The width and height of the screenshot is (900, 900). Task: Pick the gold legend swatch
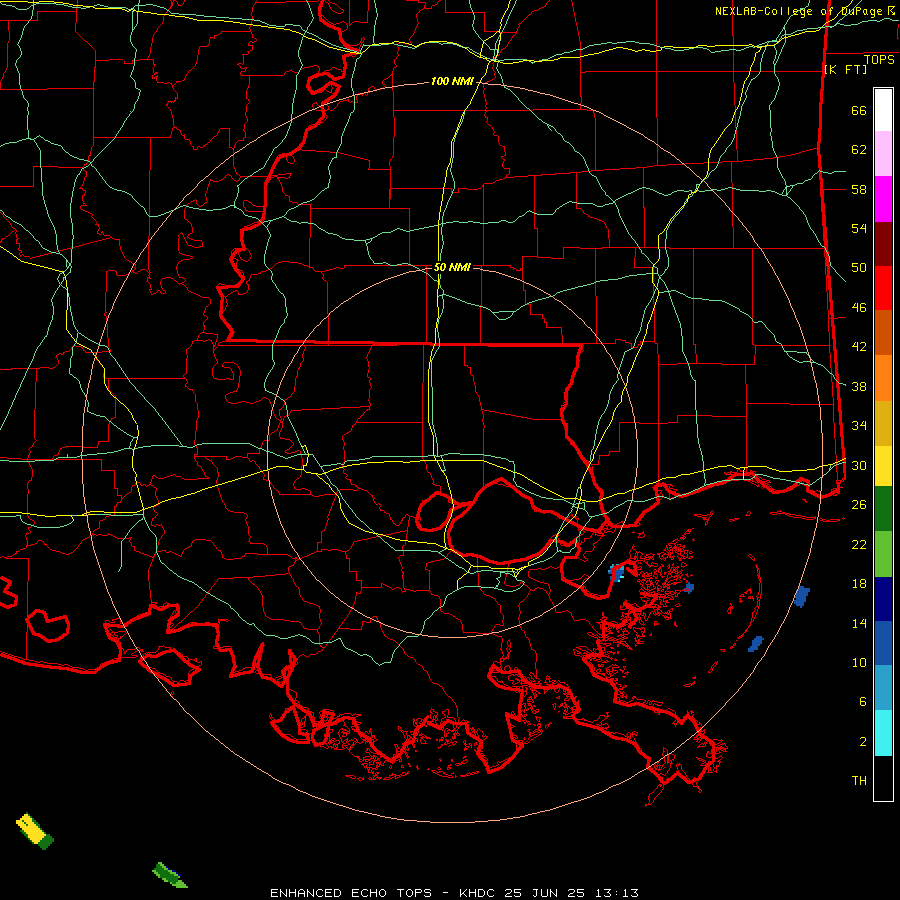click(883, 423)
